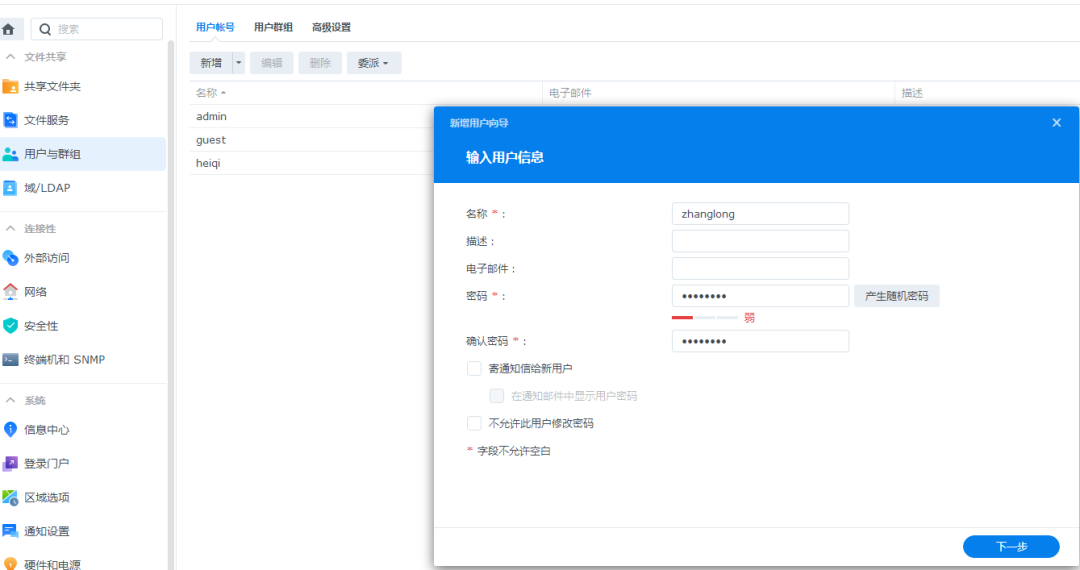Open 文件服务 file services icon
Image resolution: width=1080 pixels, height=570 pixels.
[x=11, y=120]
